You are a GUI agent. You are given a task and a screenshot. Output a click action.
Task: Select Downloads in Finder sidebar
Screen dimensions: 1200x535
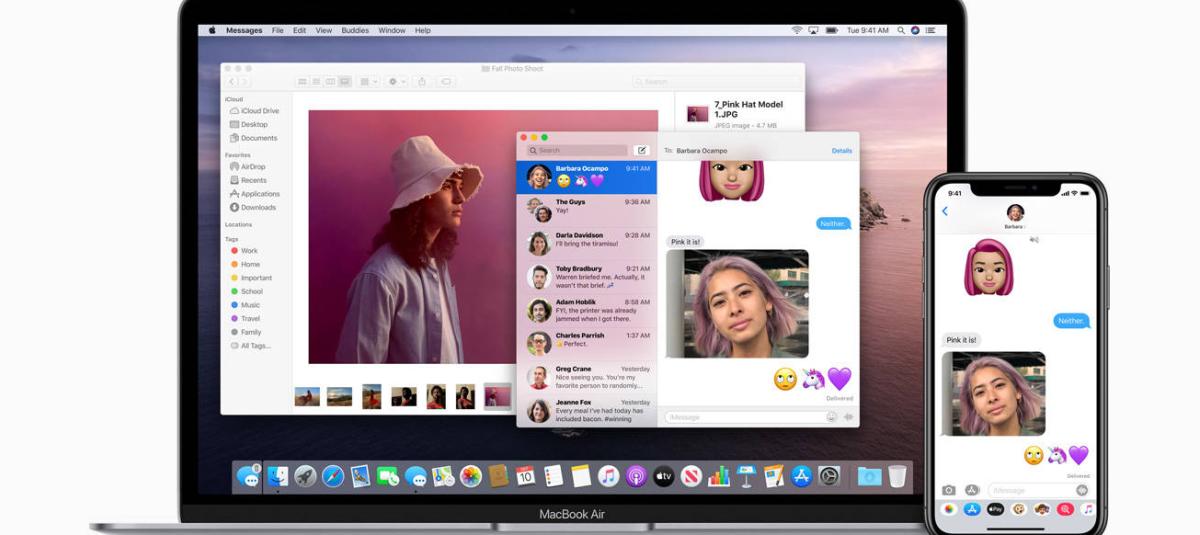252,208
